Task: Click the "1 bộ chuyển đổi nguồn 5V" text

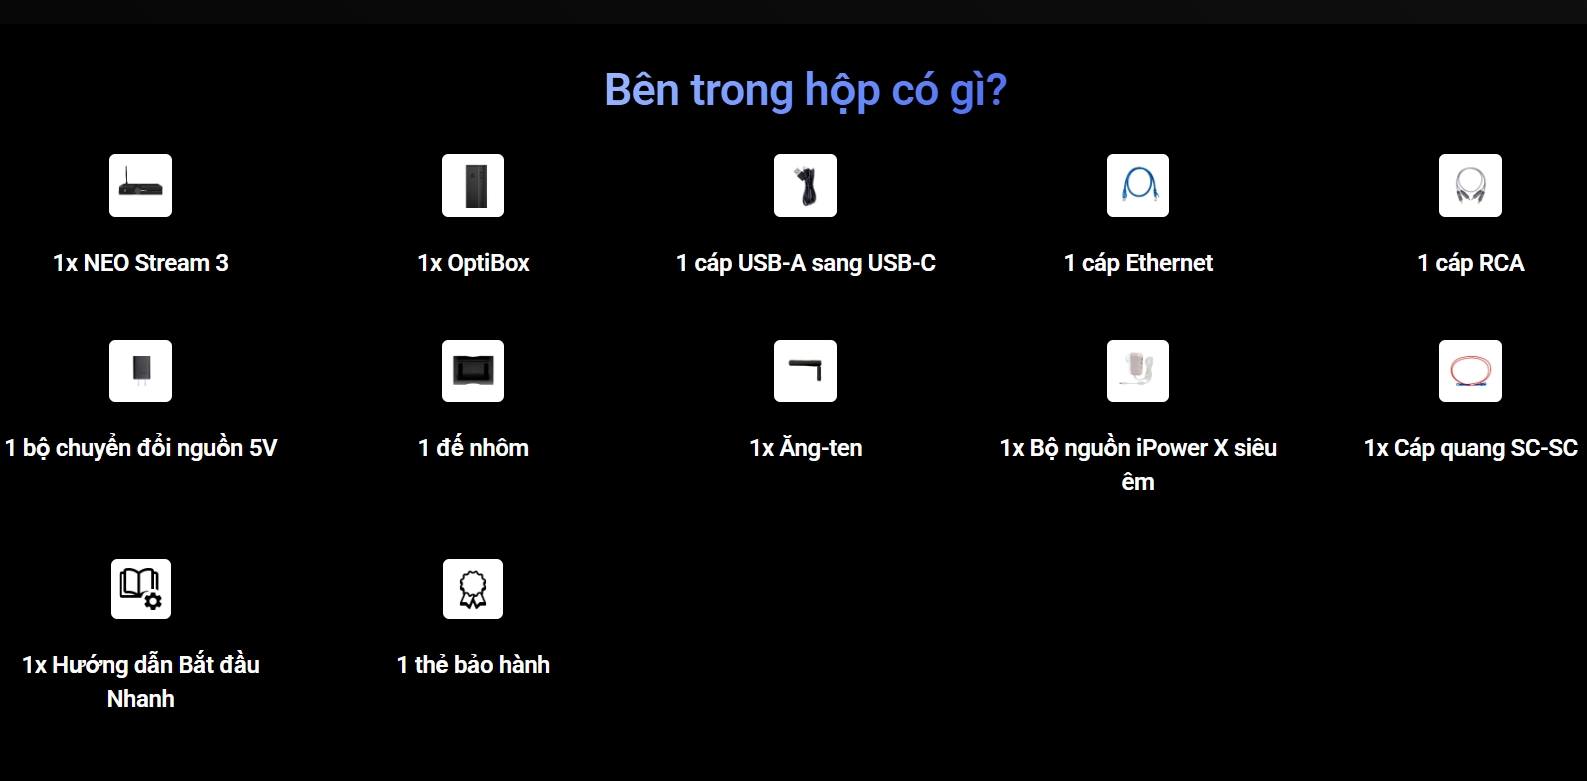Action: click(x=141, y=448)
